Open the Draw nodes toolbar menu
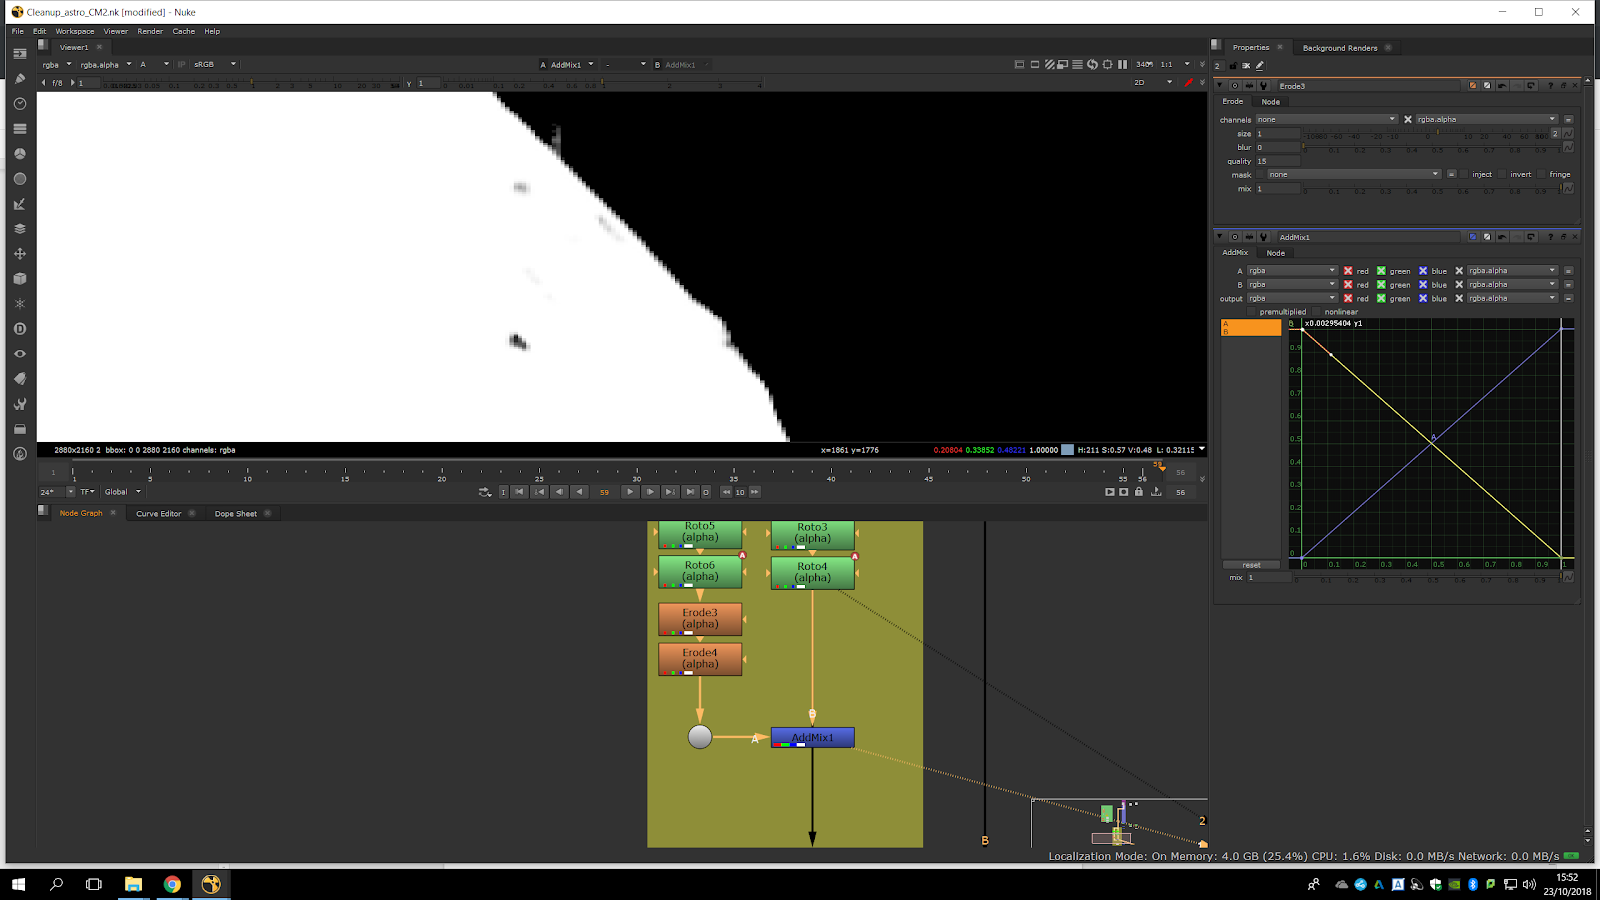1600x900 pixels. click(19, 79)
